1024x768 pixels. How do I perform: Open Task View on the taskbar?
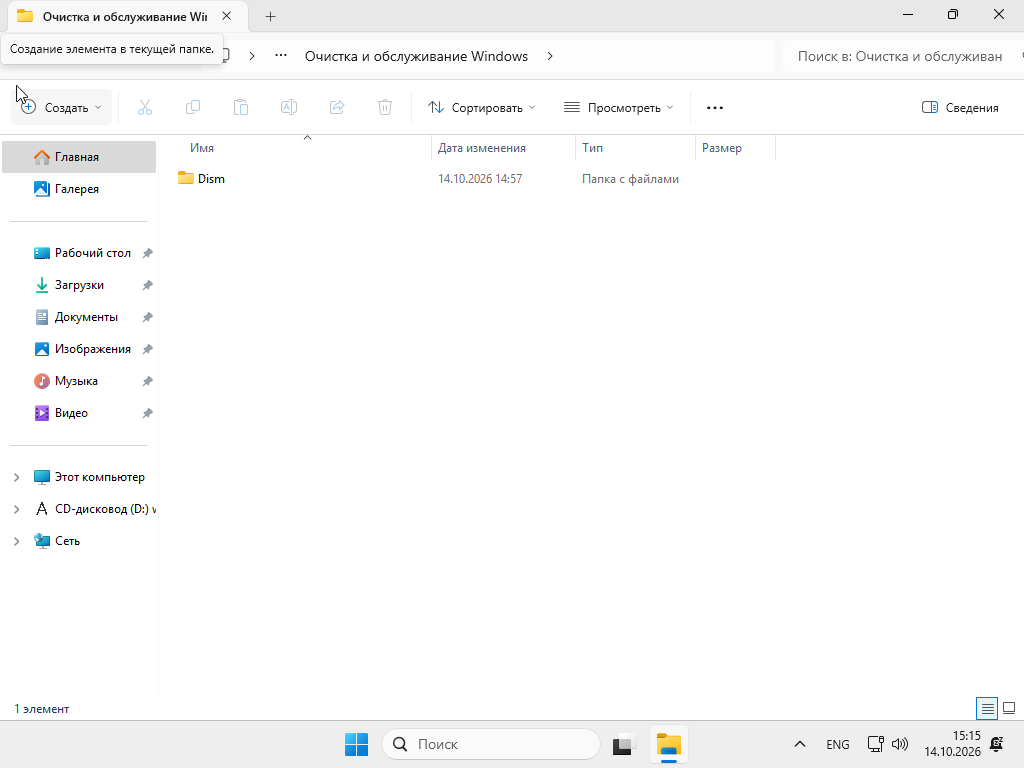point(624,744)
